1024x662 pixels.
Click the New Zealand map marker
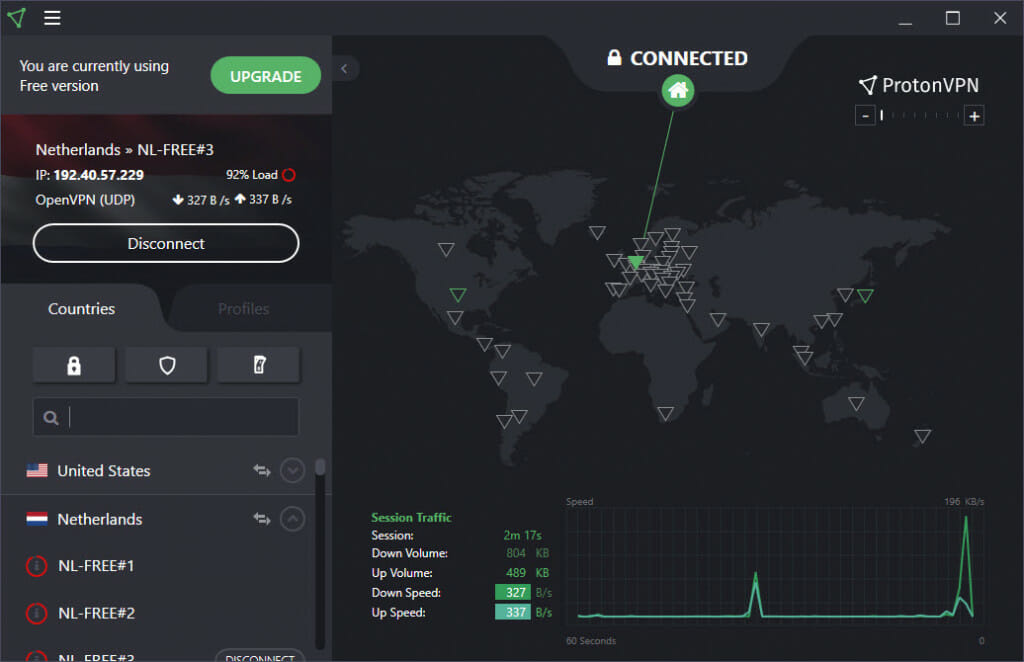click(x=923, y=435)
